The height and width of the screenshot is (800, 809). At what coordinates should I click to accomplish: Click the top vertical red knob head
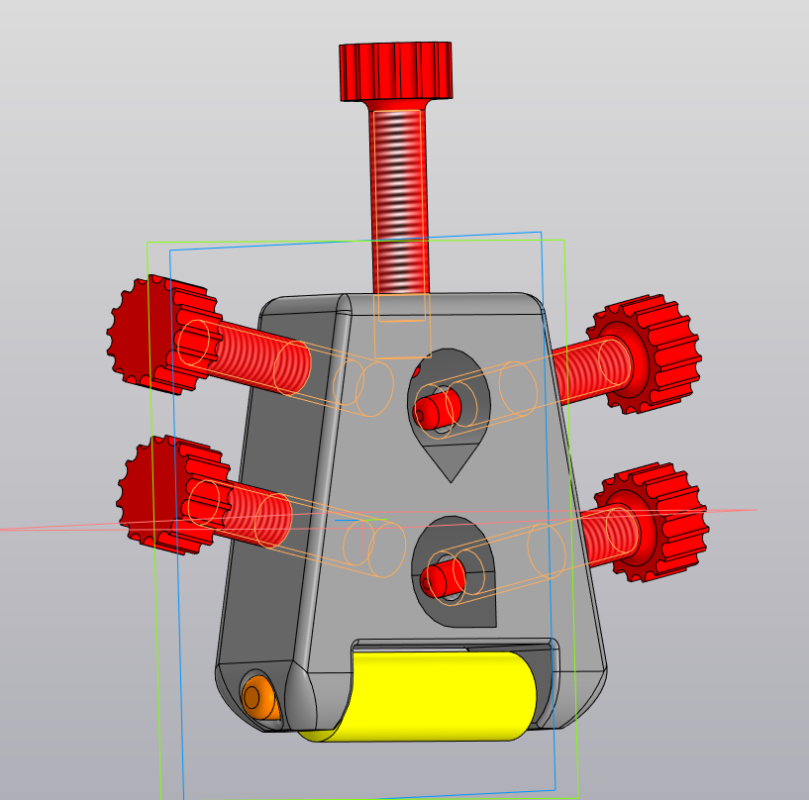tap(396, 71)
